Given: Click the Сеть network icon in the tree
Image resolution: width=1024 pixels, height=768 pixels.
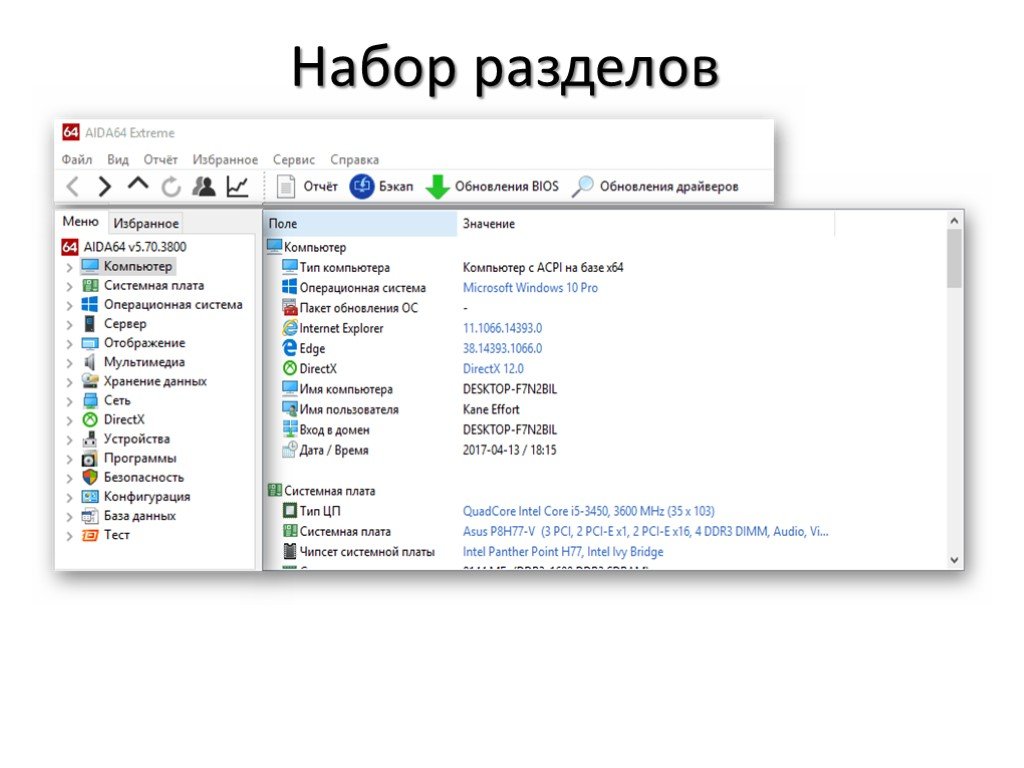Looking at the screenshot, I should (x=90, y=400).
